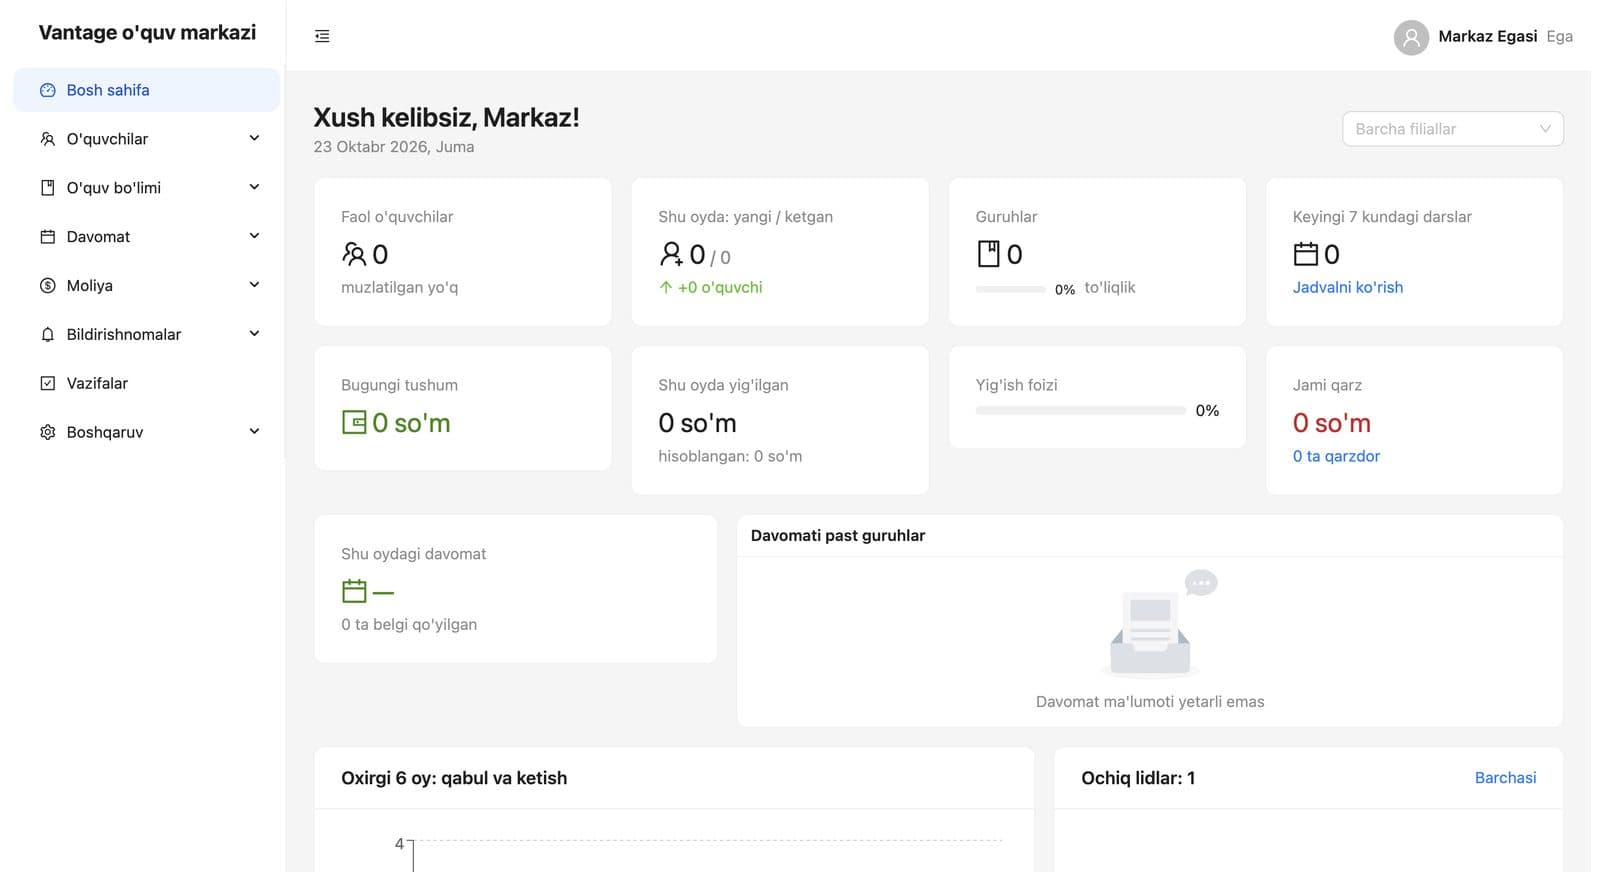
Task: Click the Guruhlar to'liqlik progress bar
Action: pyautogui.click(x=1010, y=289)
